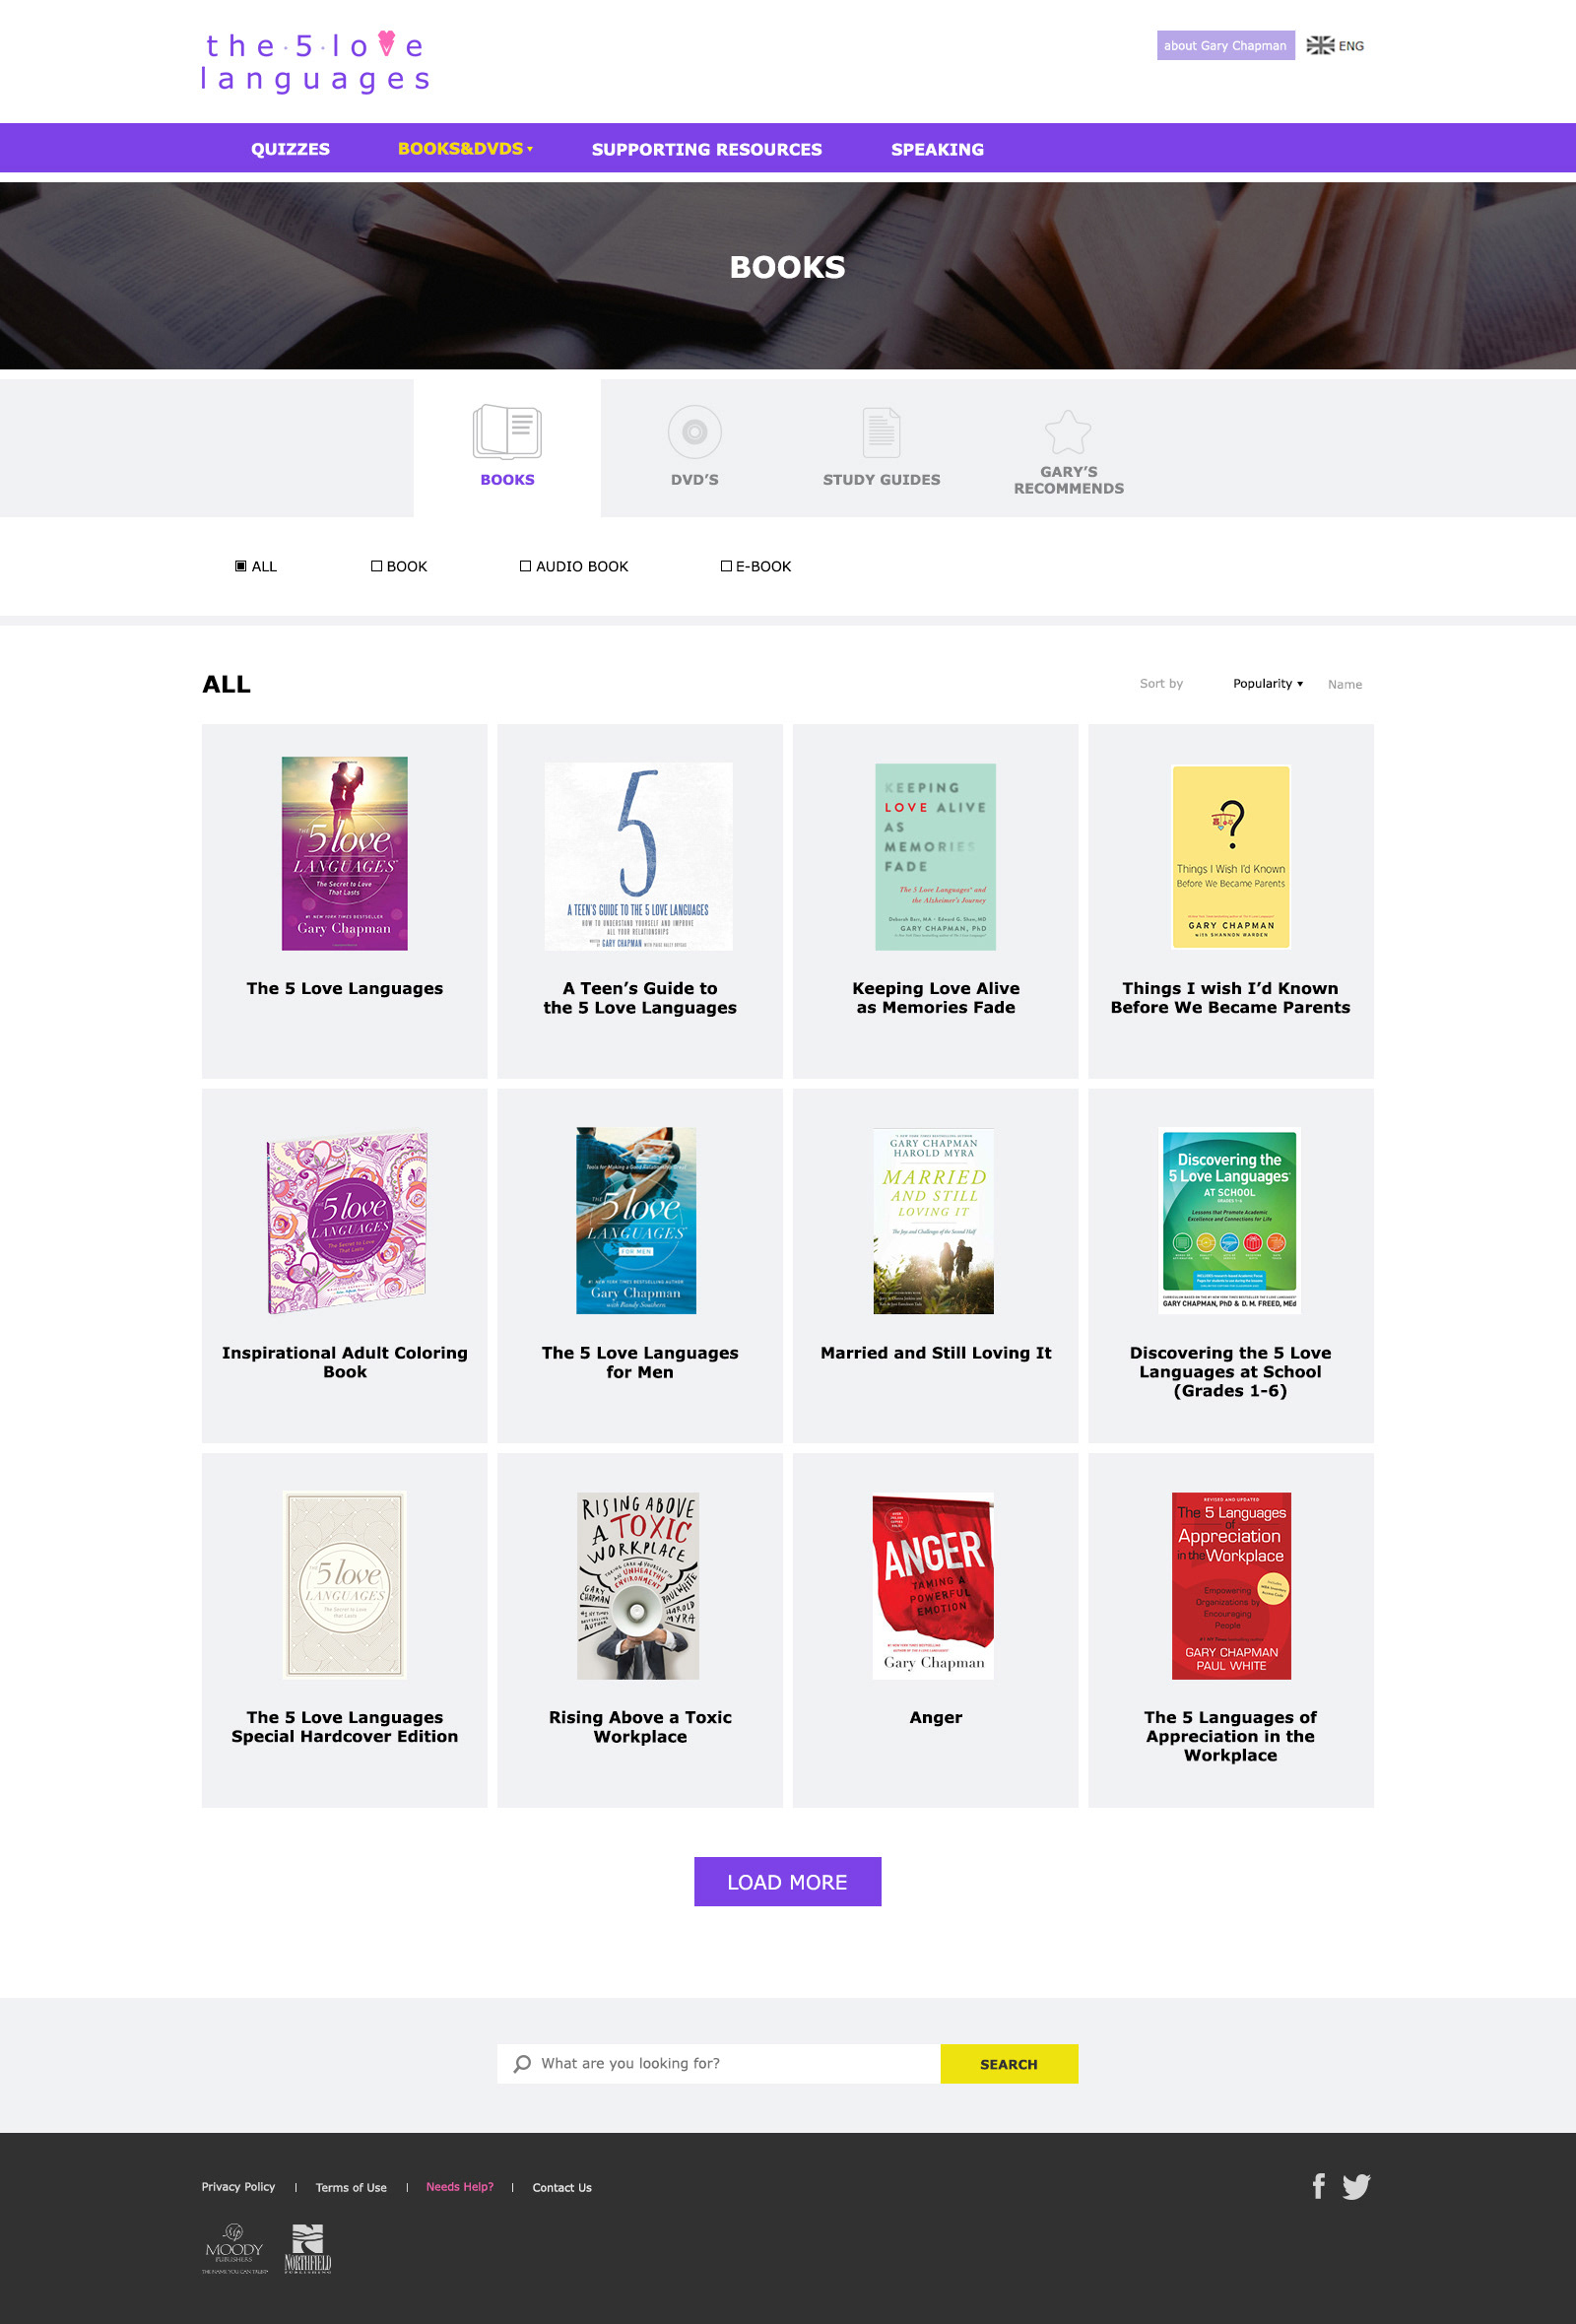Check the ALL filter checkbox
The height and width of the screenshot is (2324, 1576).
[x=240, y=566]
